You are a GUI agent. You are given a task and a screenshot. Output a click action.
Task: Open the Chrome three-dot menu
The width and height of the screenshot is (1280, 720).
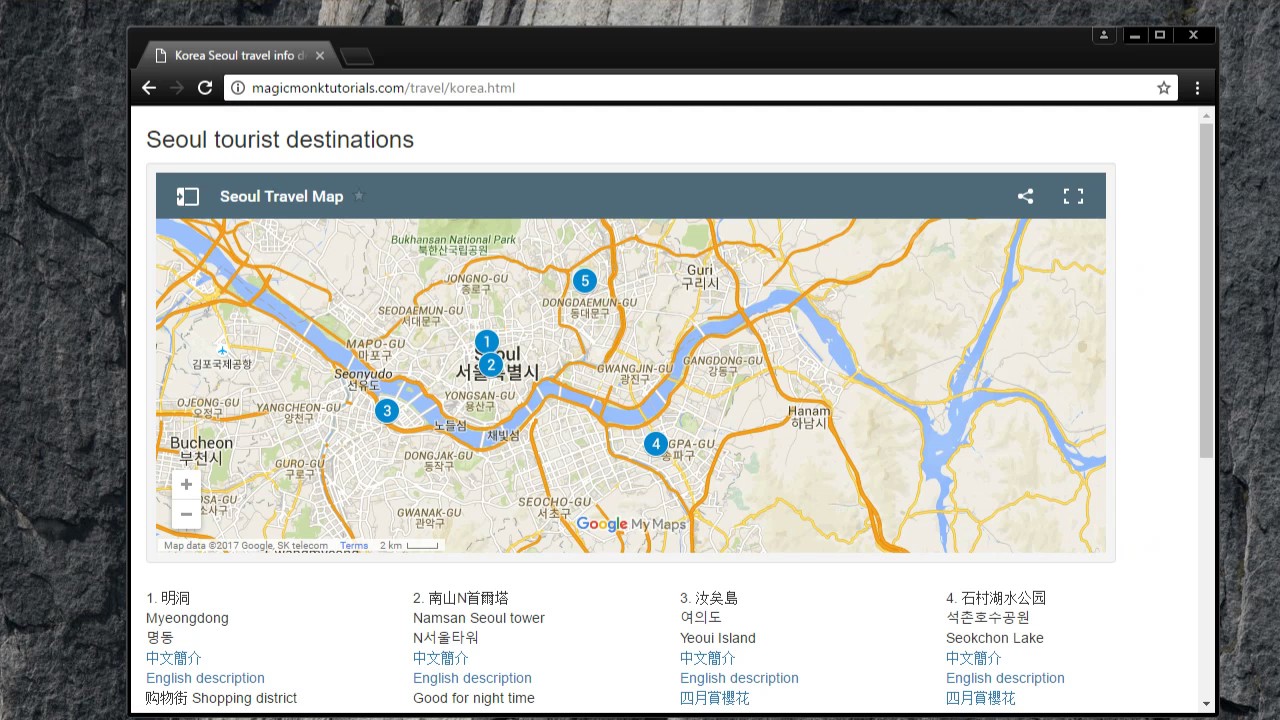[x=1197, y=88]
